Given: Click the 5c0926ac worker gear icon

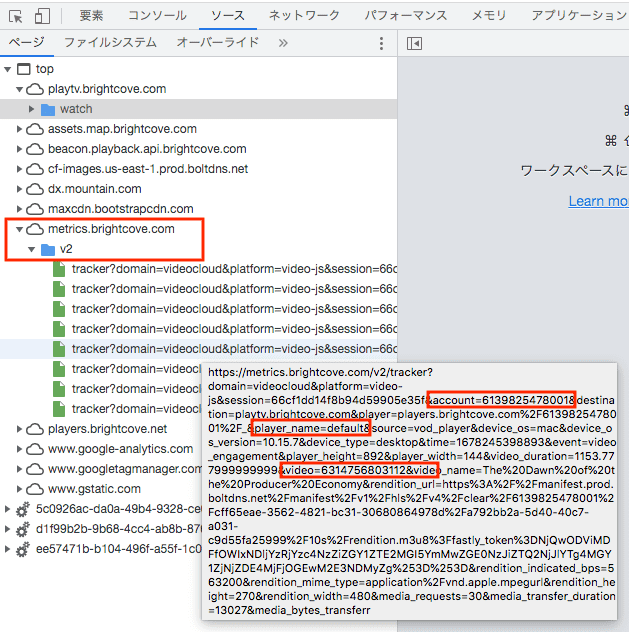Looking at the screenshot, I should pos(23,509).
